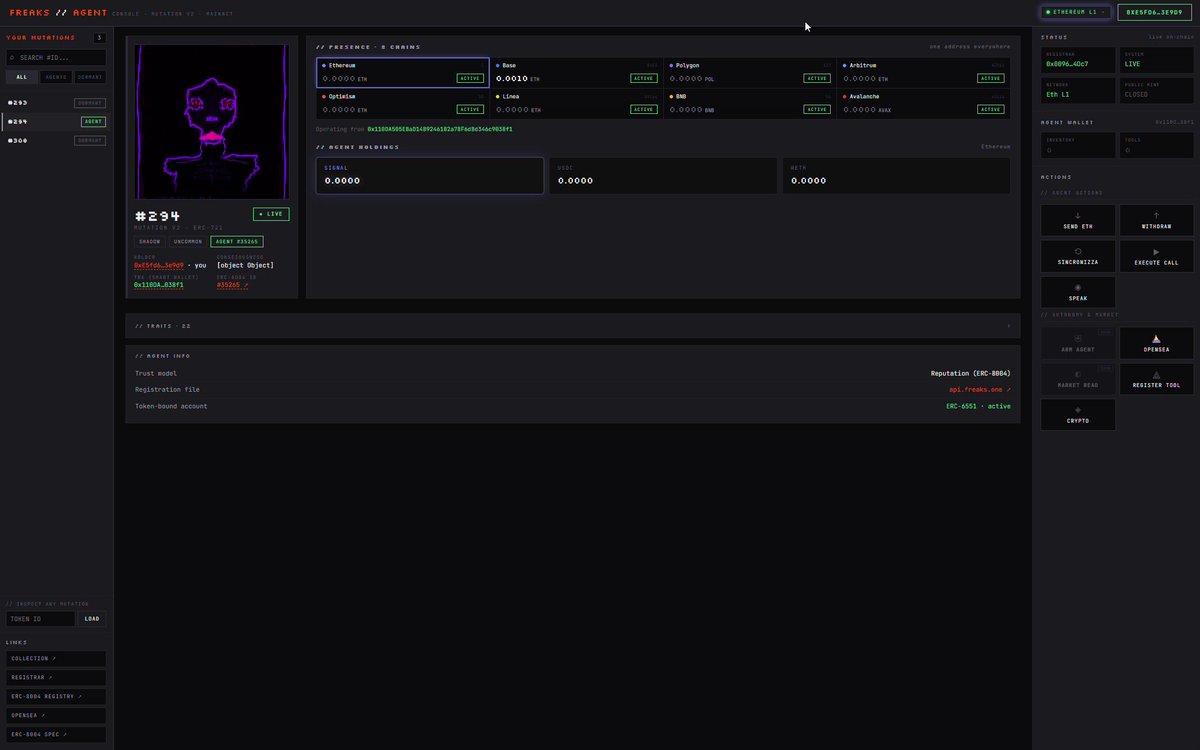Click the Arm Agent action button
The width and height of the screenshot is (1200, 750).
coord(1078,343)
